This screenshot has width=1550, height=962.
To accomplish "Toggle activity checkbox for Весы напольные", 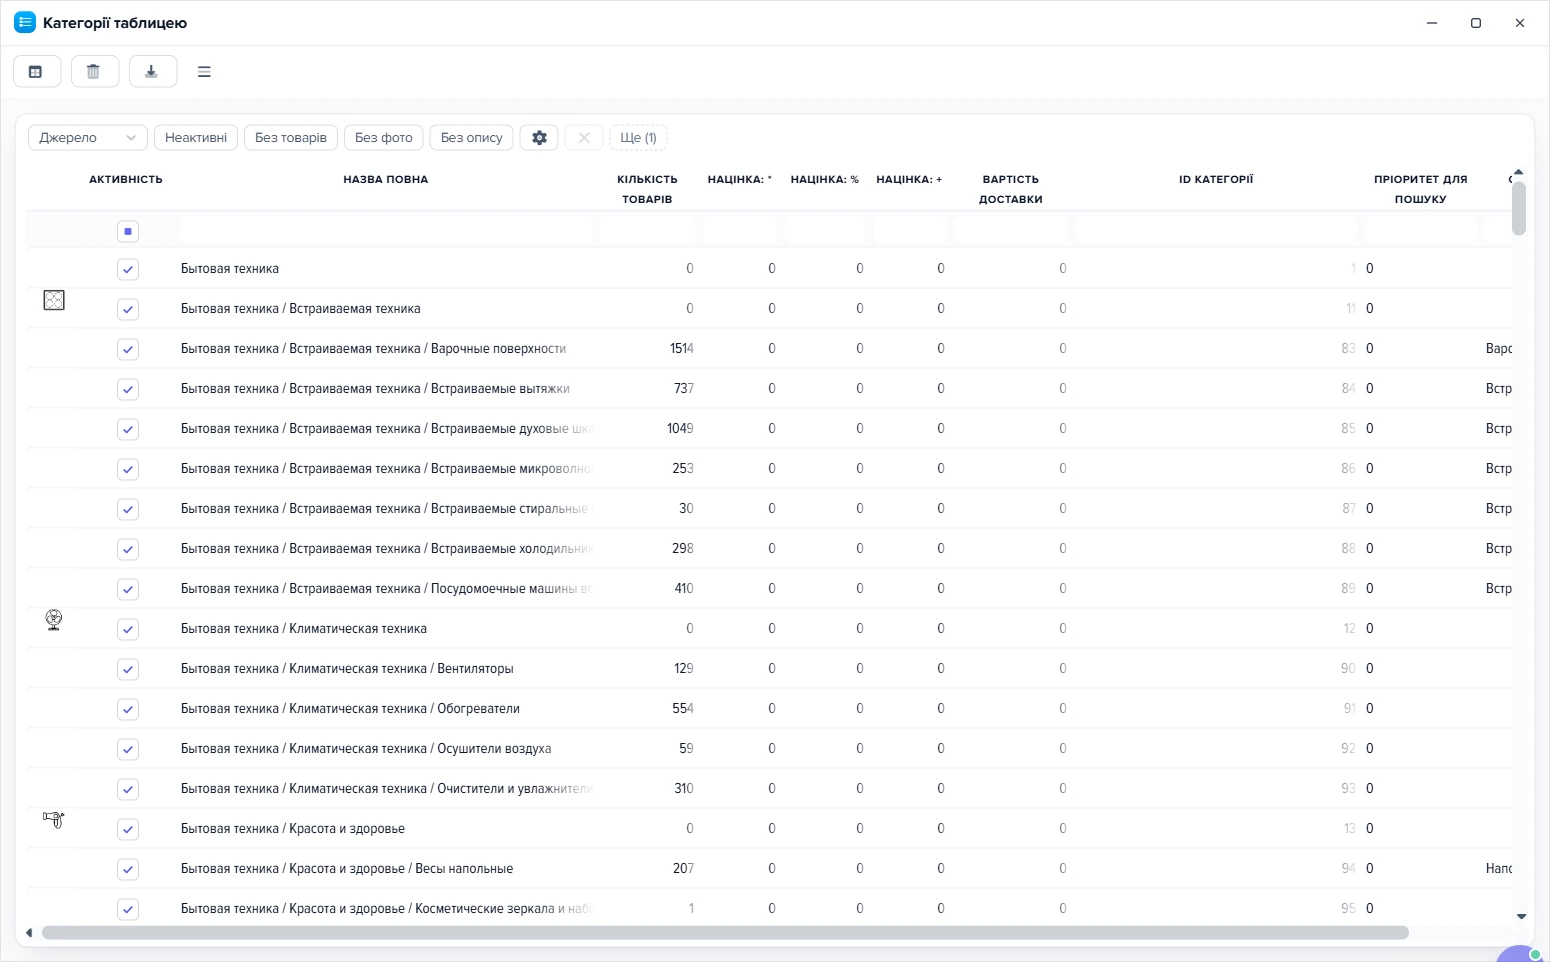I will tap(128, 869).
